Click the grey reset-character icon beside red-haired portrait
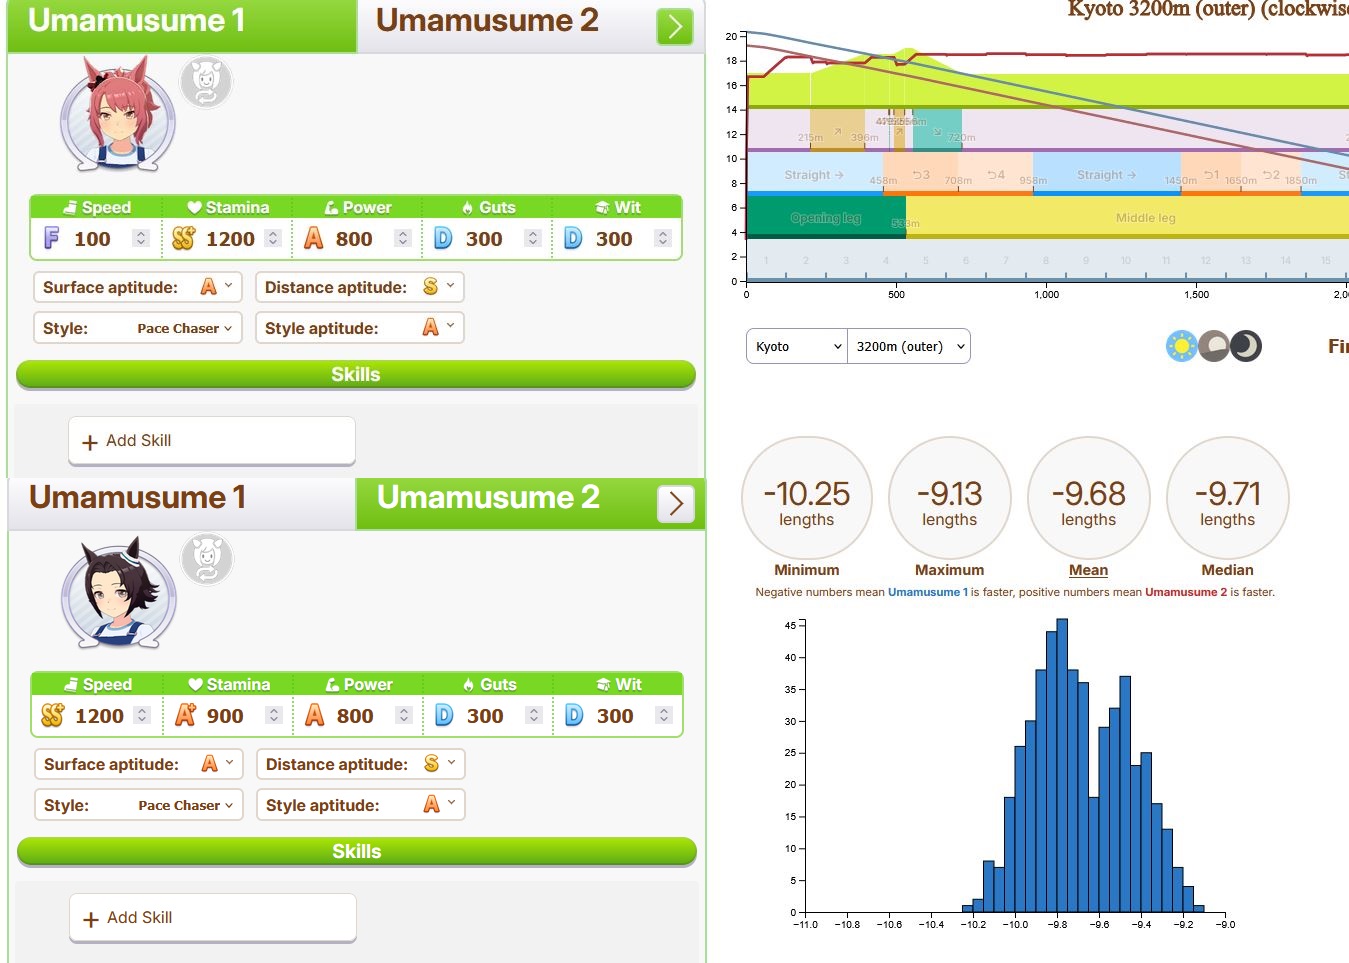The height and width of the screenshot is (963, 1349). pos(206,83)
